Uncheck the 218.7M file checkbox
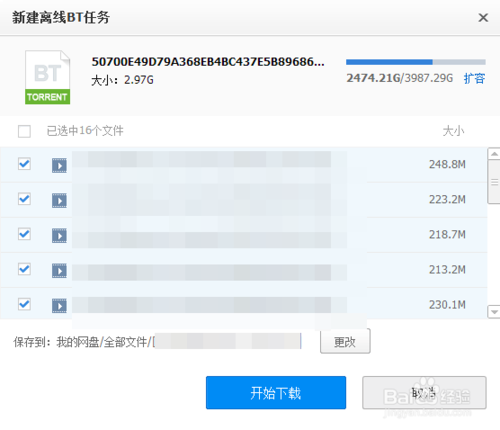The width and height of the screenshot is (500, 430). [24, 234]
